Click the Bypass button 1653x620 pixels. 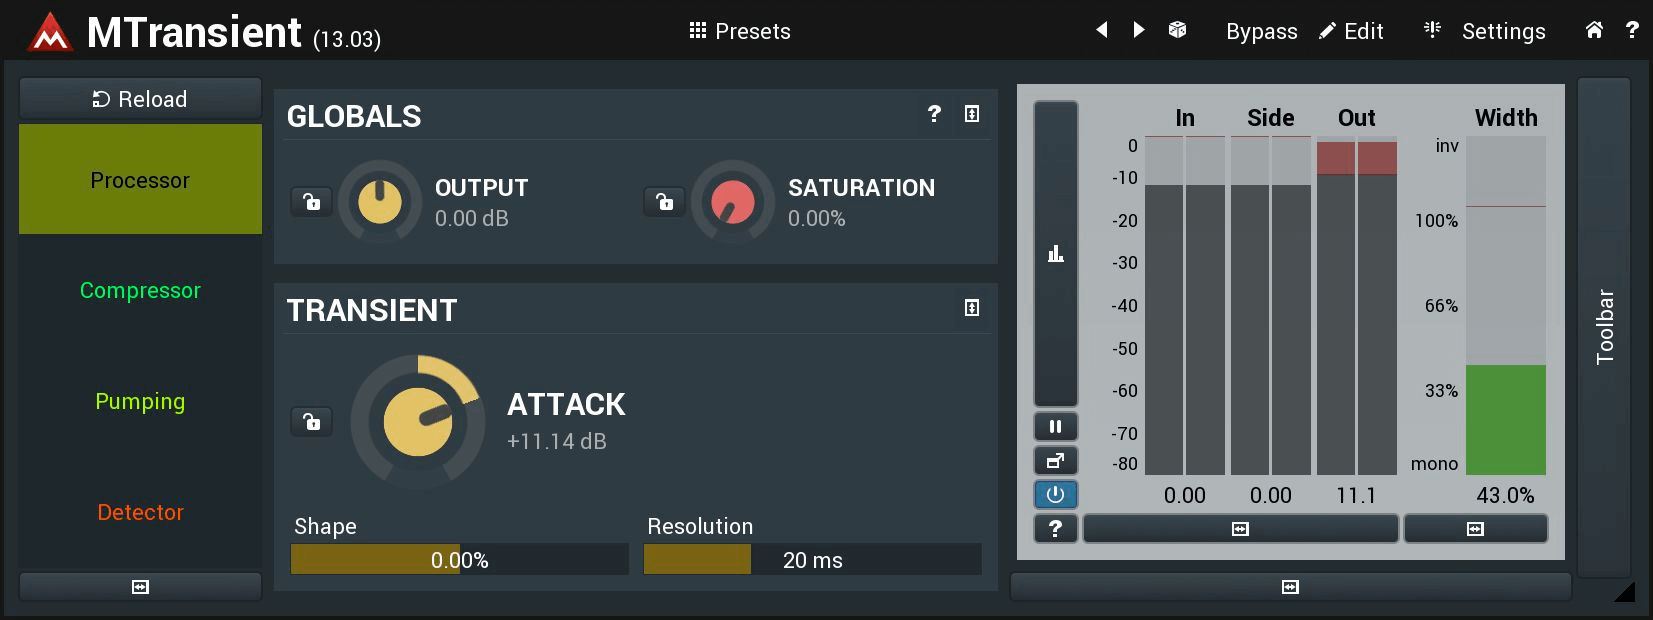(x=1261, y=31)
